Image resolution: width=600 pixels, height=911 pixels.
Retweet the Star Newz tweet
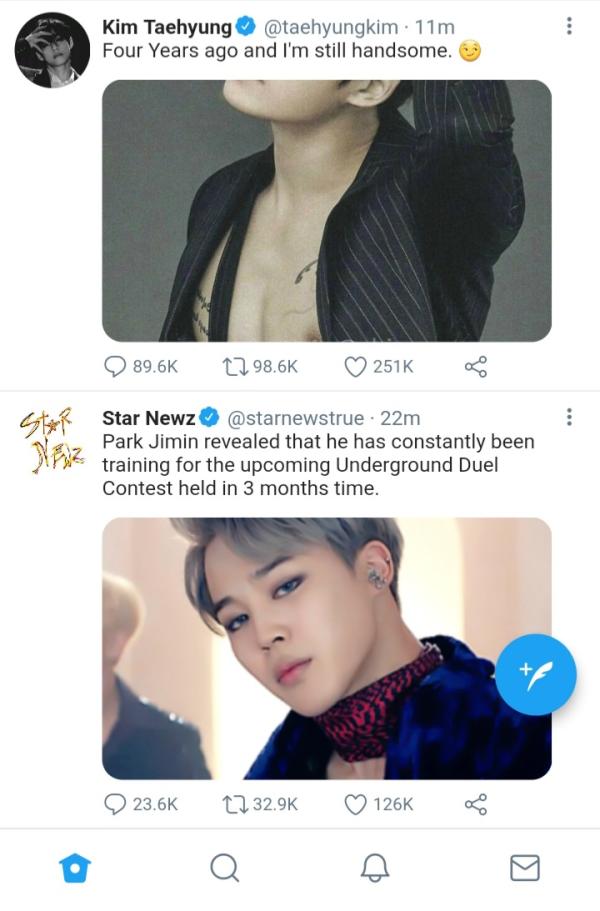coord(237,804)
